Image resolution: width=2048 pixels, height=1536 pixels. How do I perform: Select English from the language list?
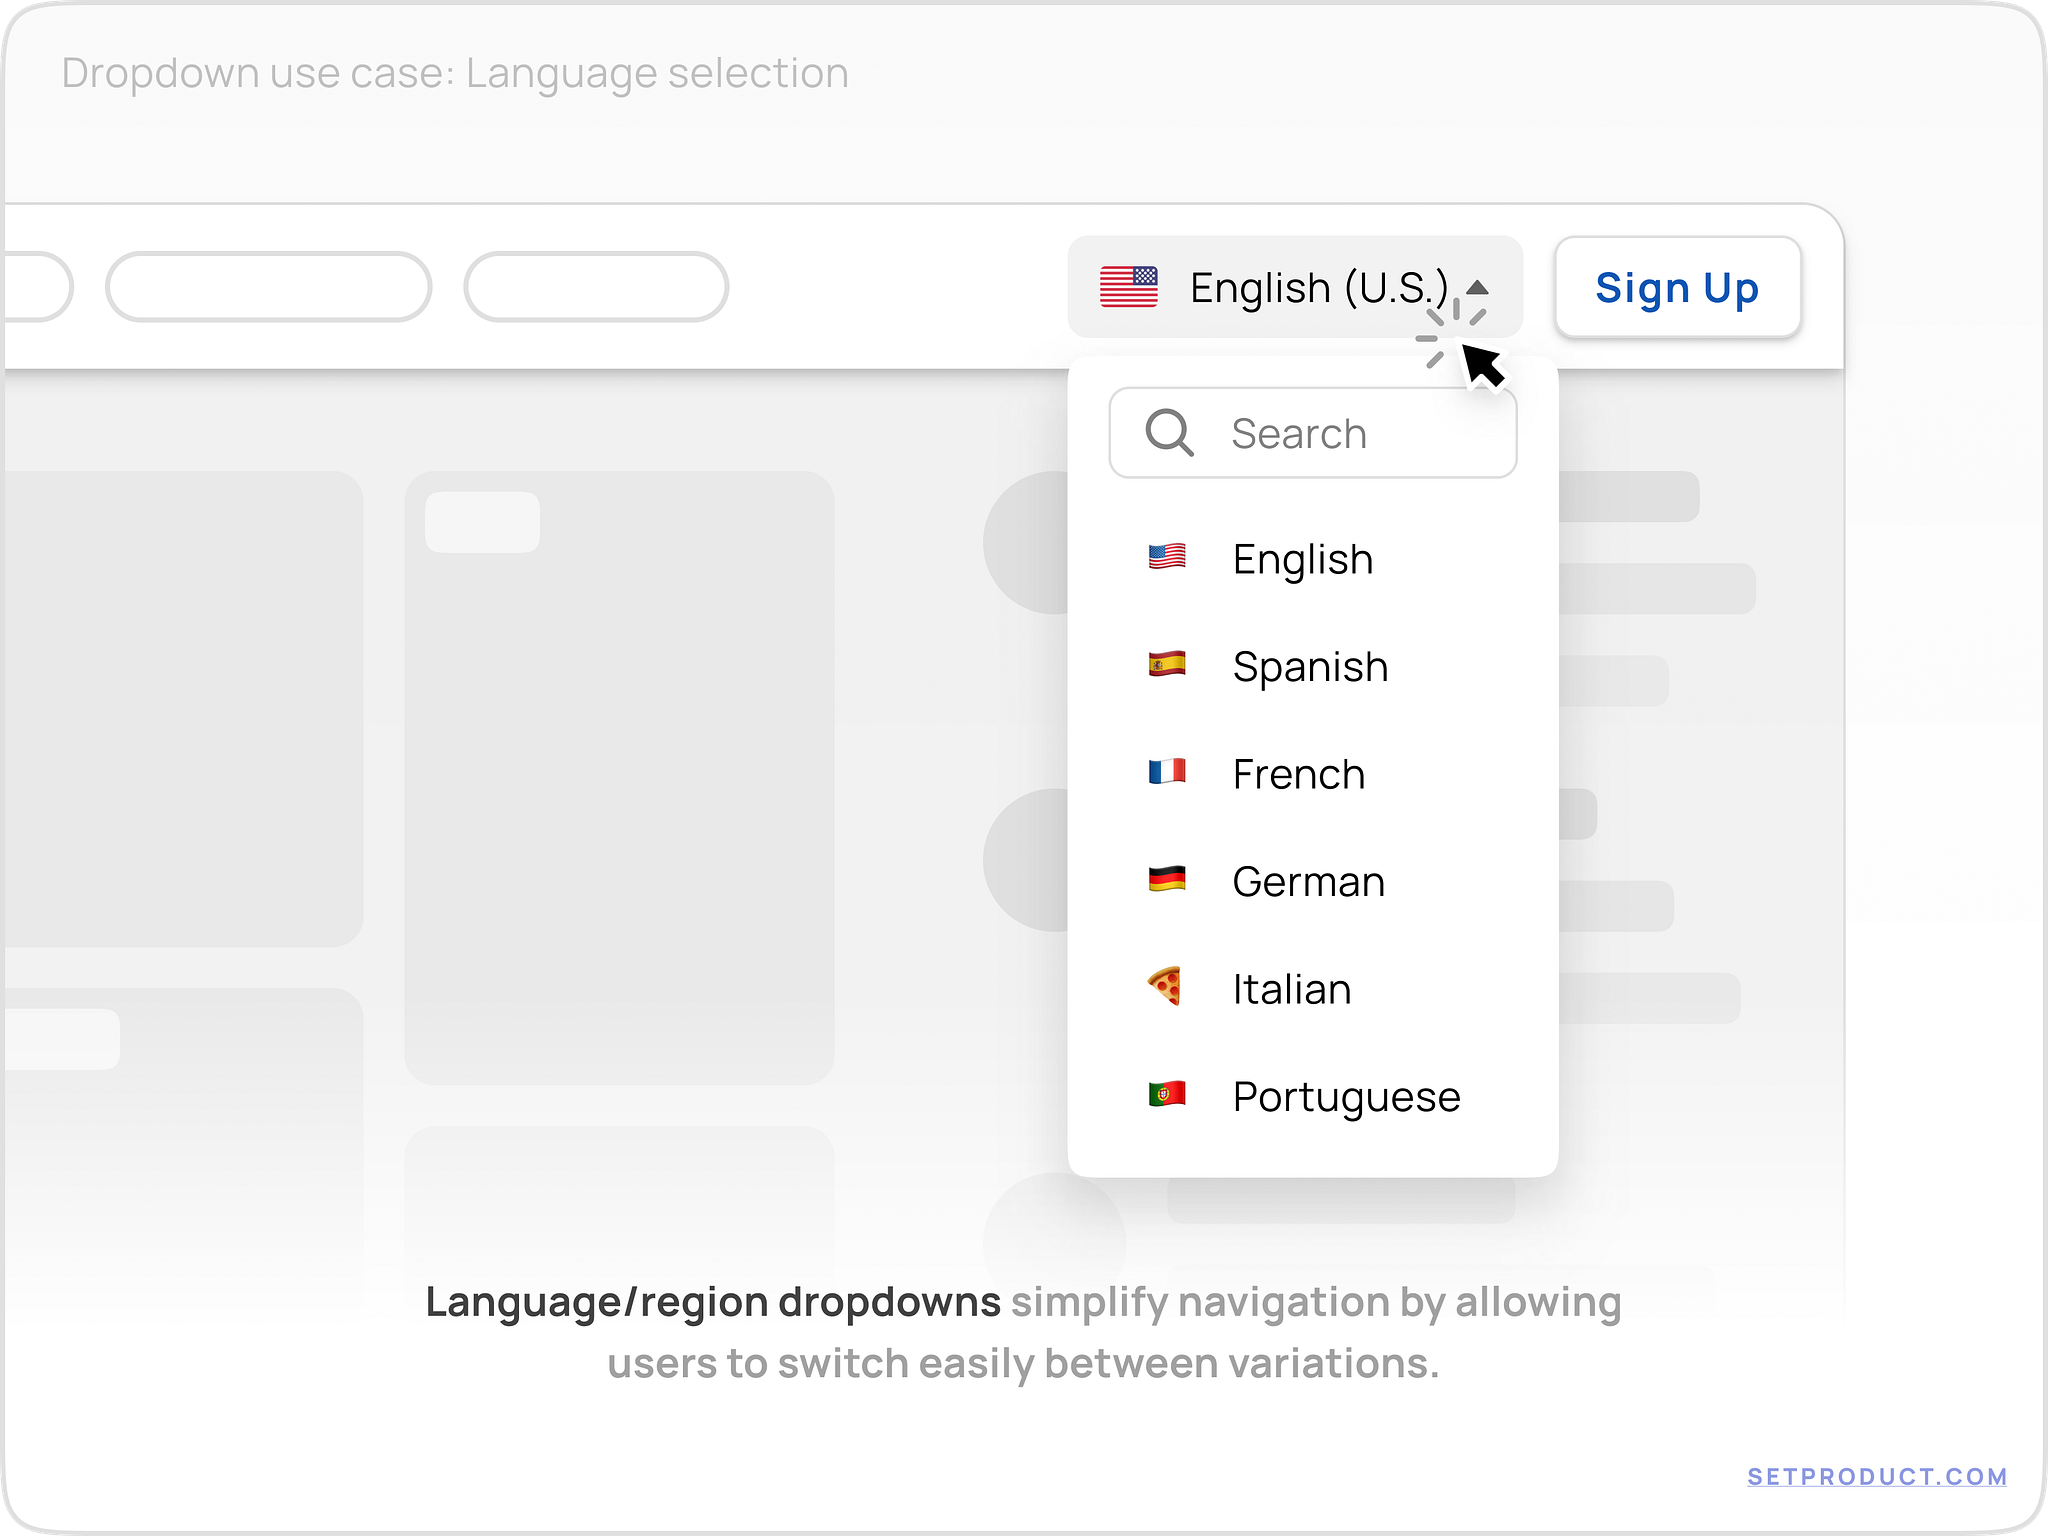tap(1303, 560)
